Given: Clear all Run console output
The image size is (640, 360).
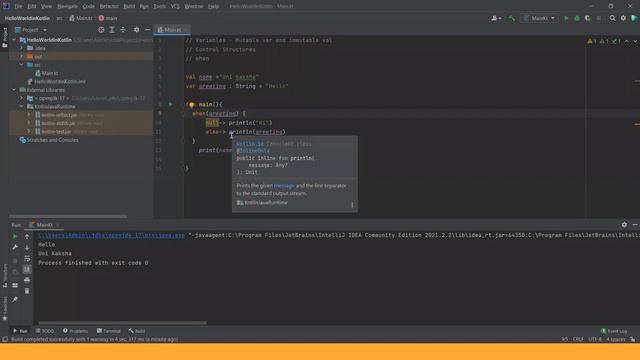Looking at the screenshot, I should point(27,291).
